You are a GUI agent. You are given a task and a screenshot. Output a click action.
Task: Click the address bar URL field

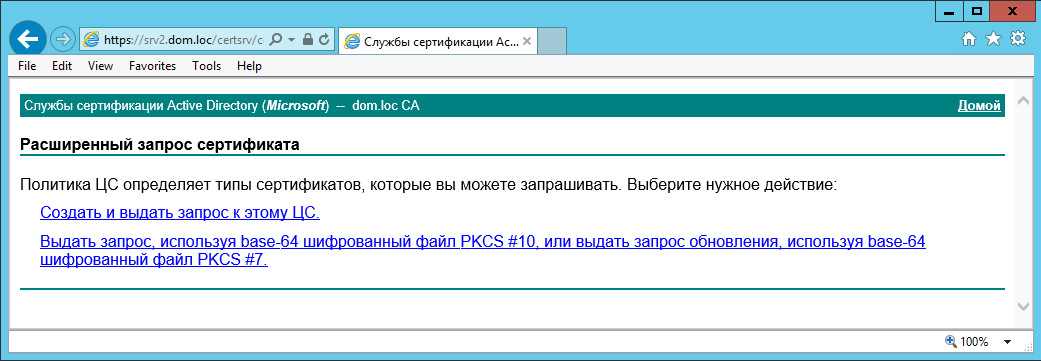click(x=183, y=40)
